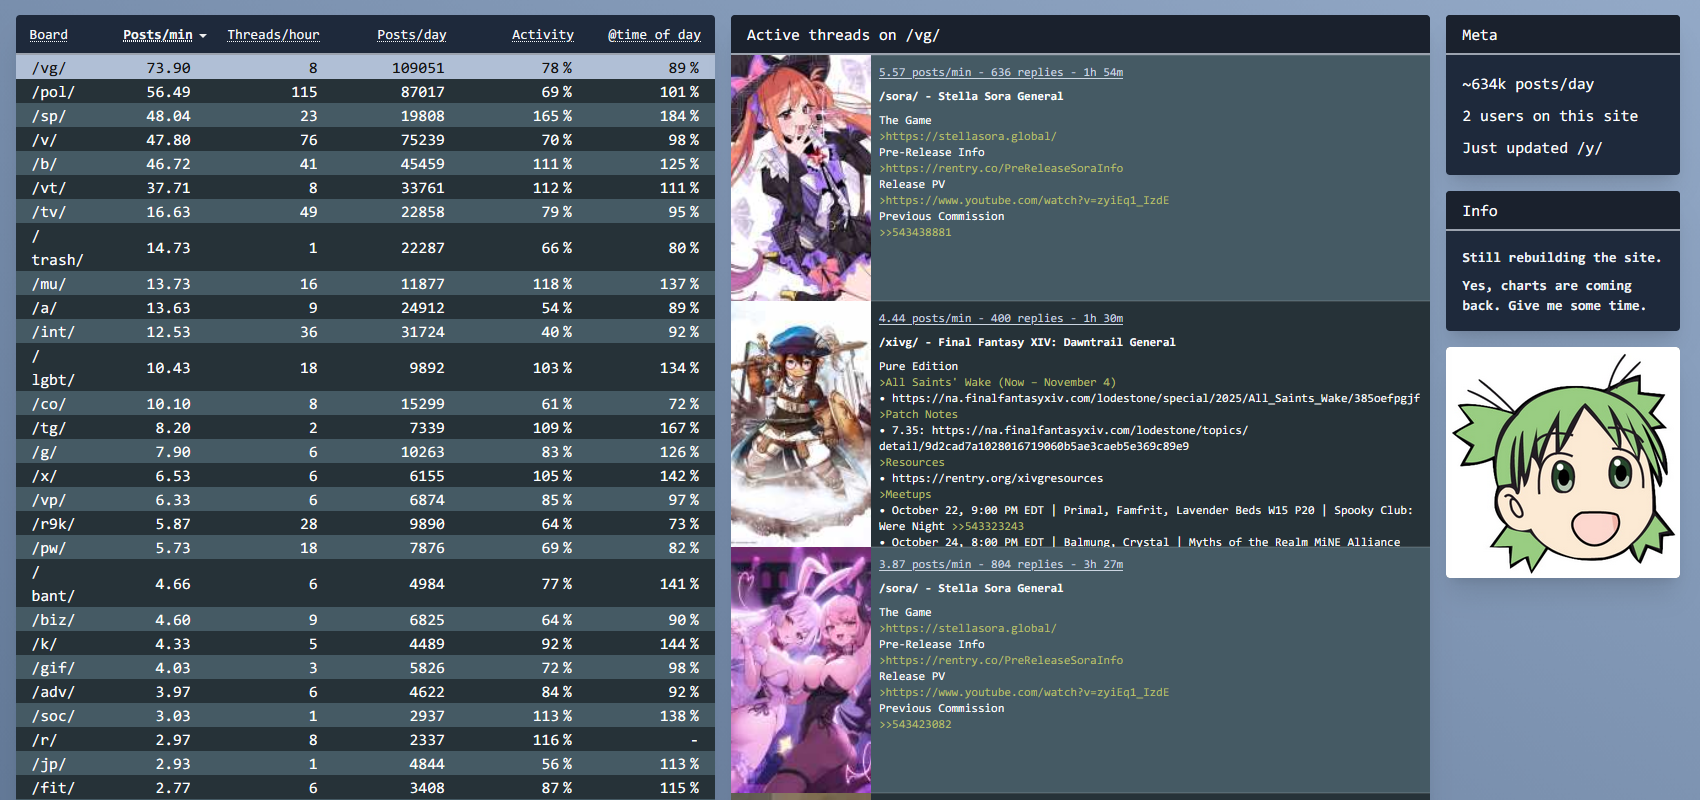Open PreReleaseSoraInfo rentry link in 804-replies thread
This screenshot has width=1700, height=800.
pyautogui.click(x=1003, y=660)
